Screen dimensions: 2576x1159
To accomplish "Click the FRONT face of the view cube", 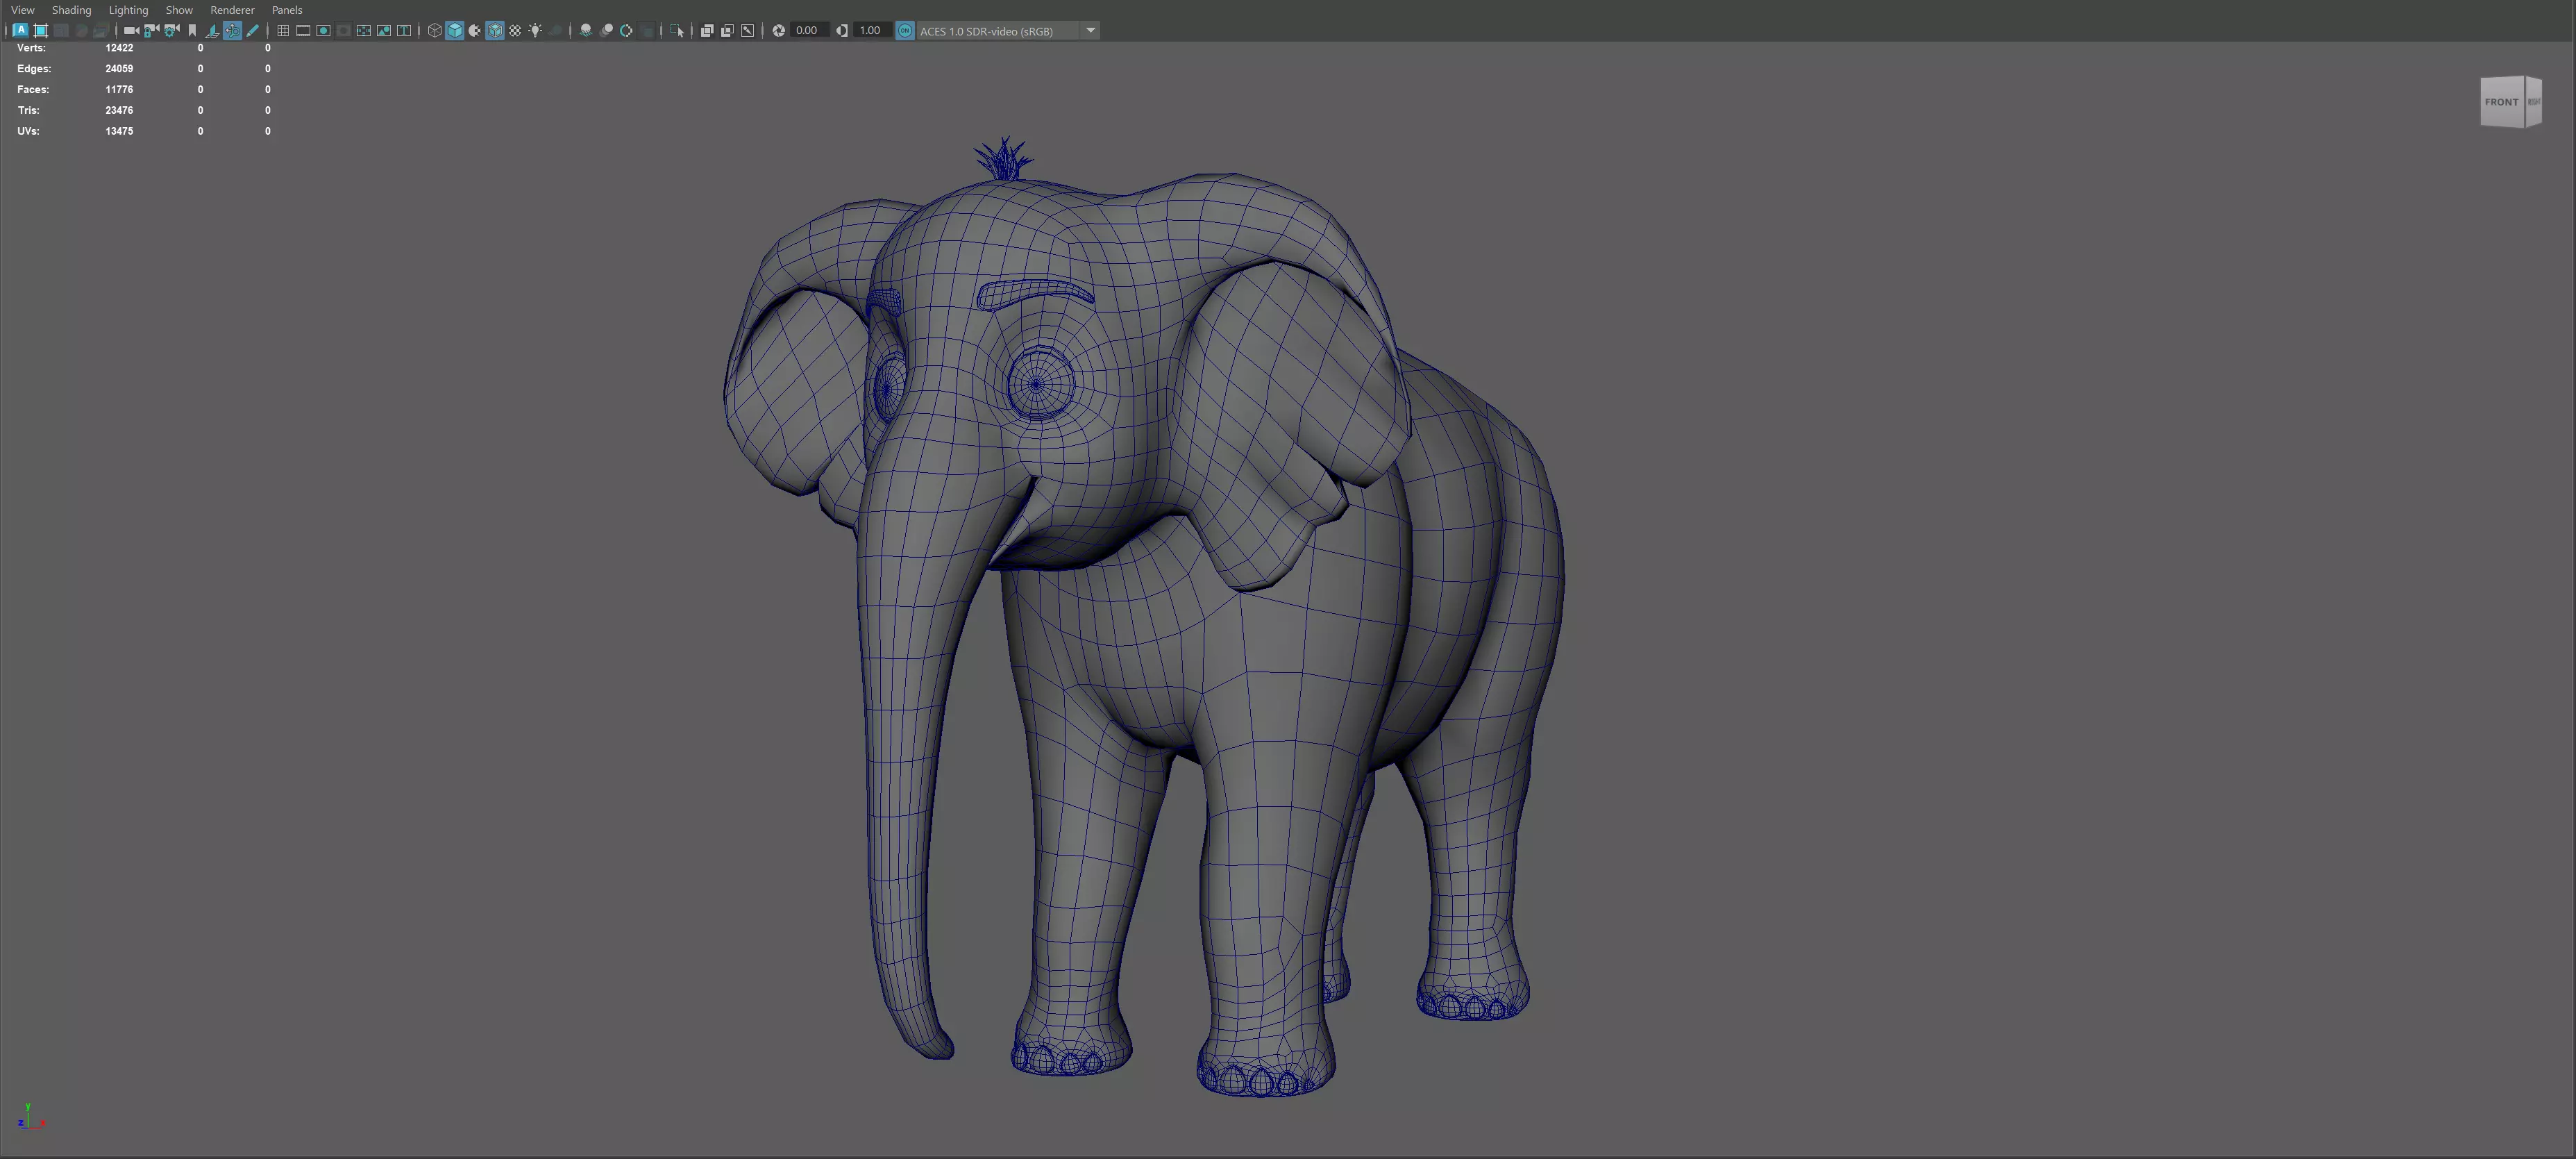I will coord(2501,102).
